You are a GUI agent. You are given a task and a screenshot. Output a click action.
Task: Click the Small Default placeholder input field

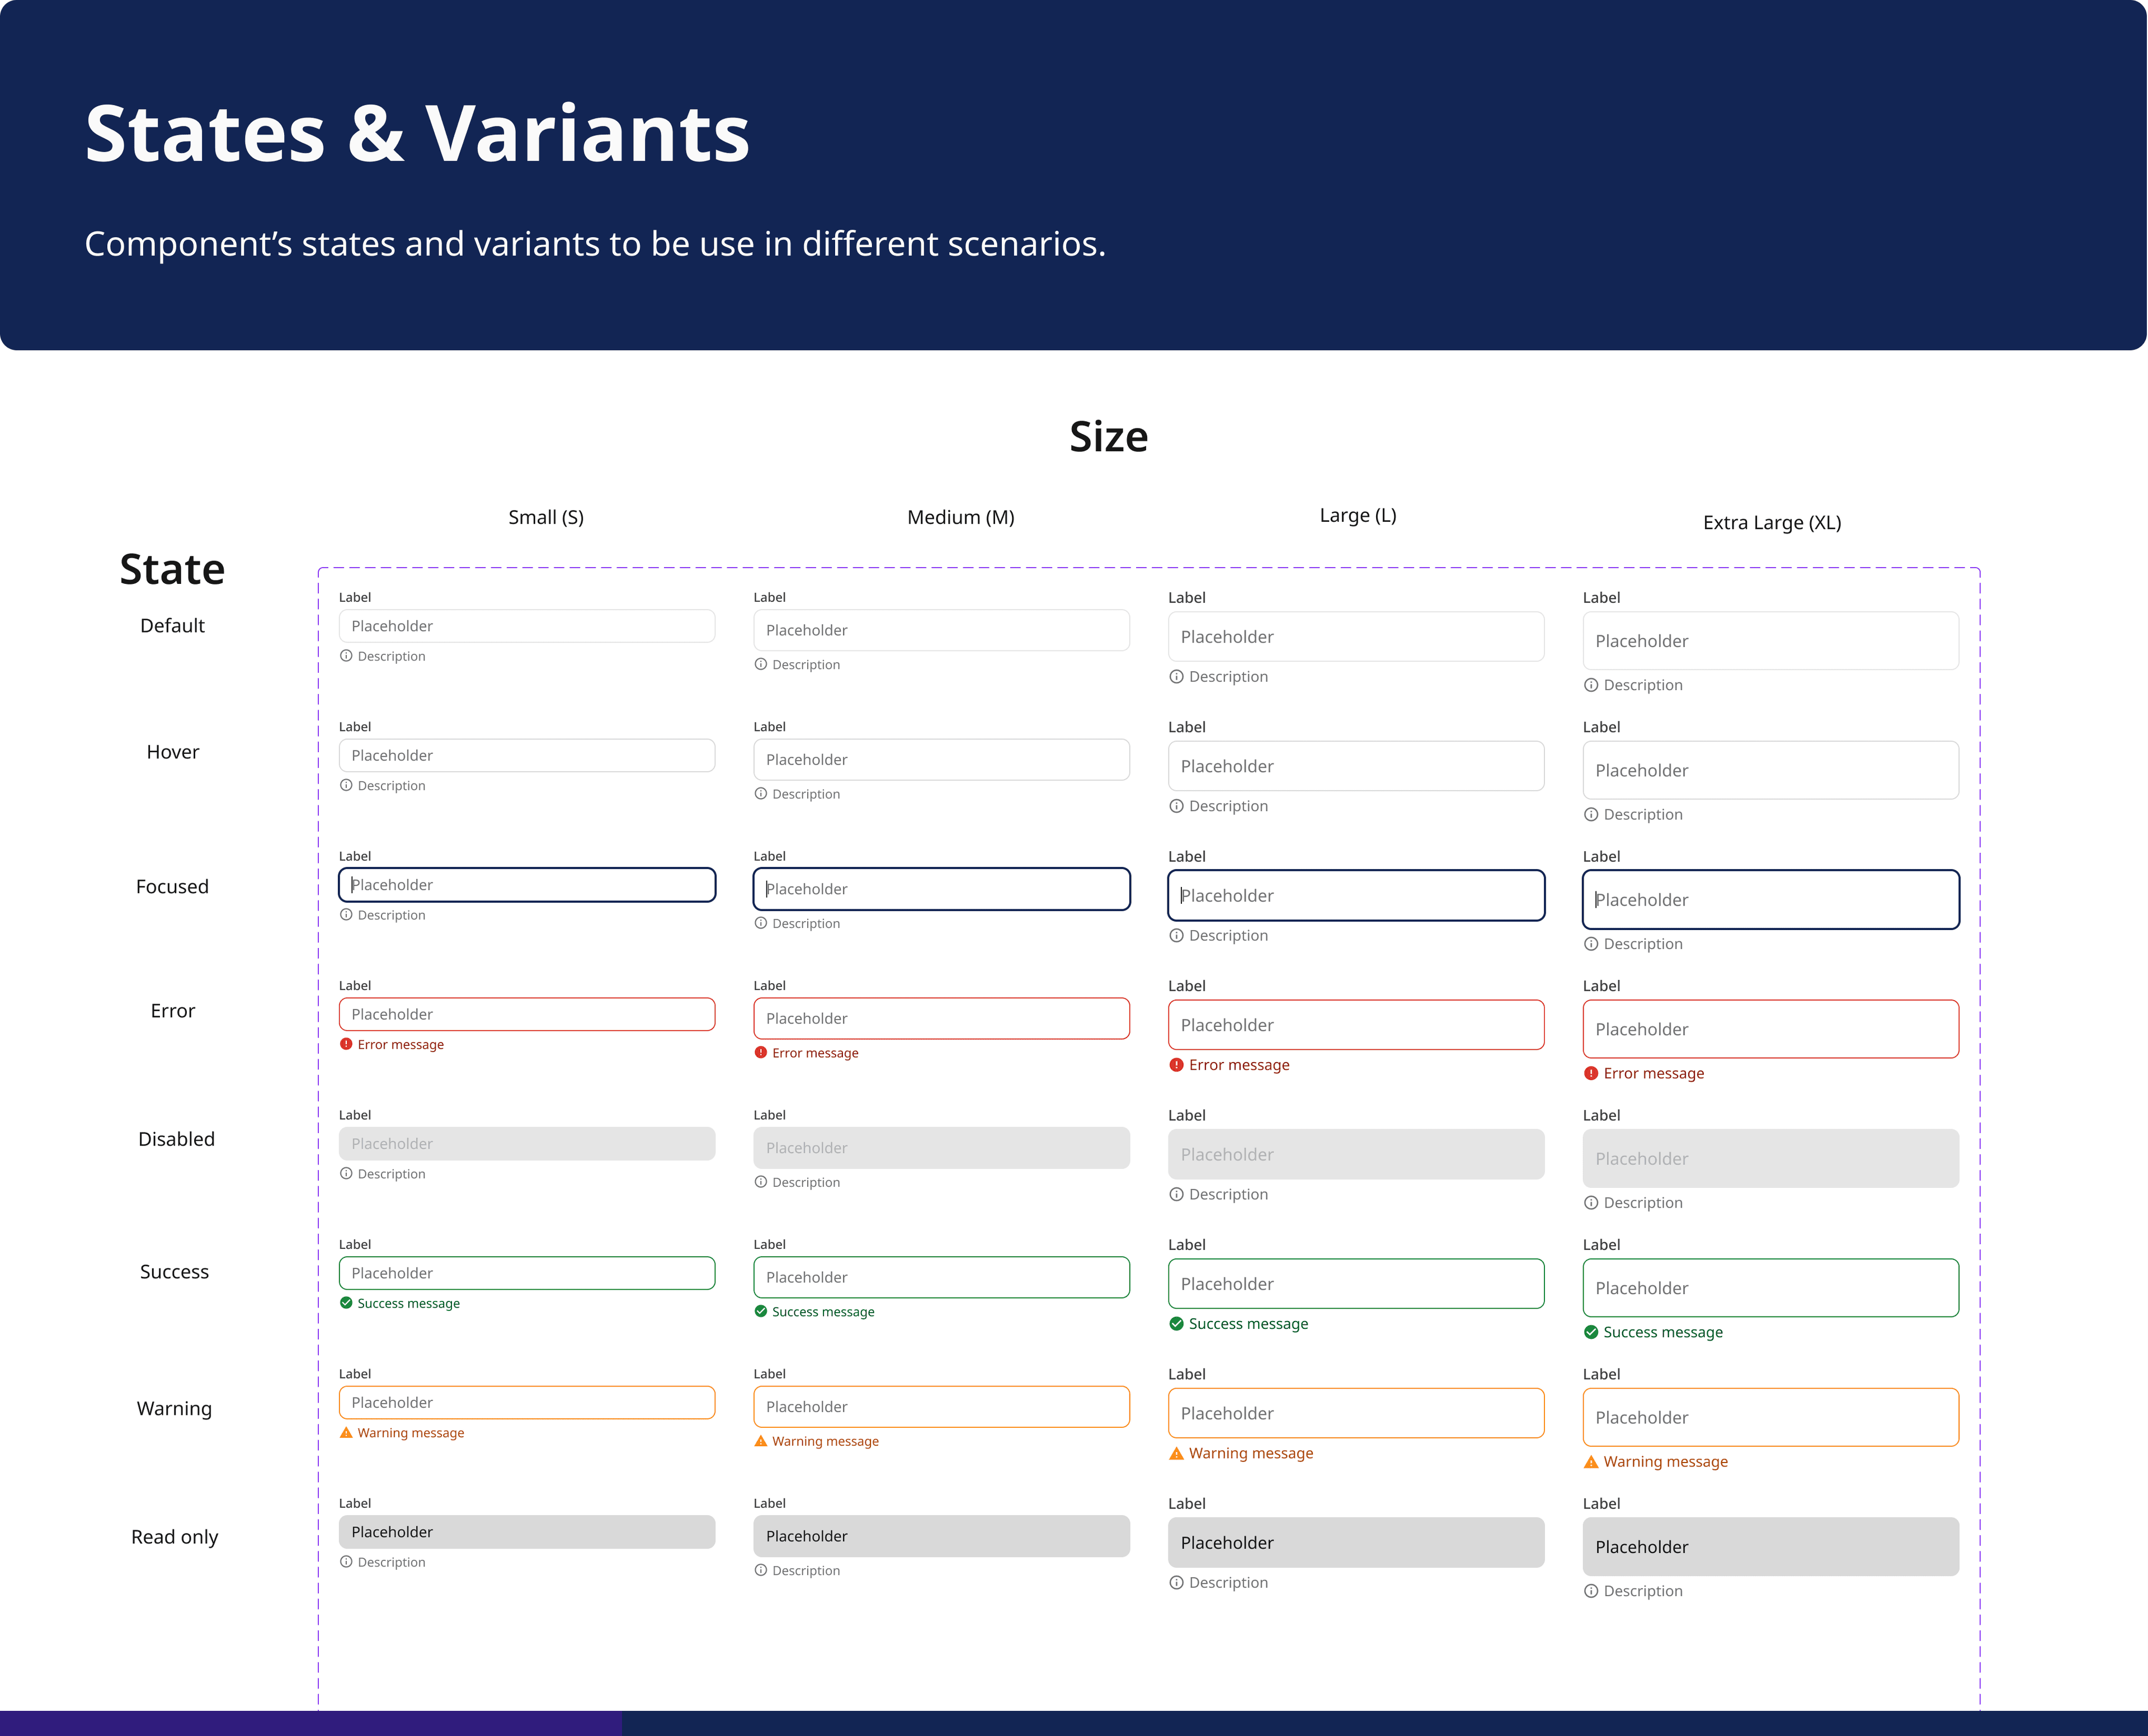pyautogui.click(x=527, y=626)
